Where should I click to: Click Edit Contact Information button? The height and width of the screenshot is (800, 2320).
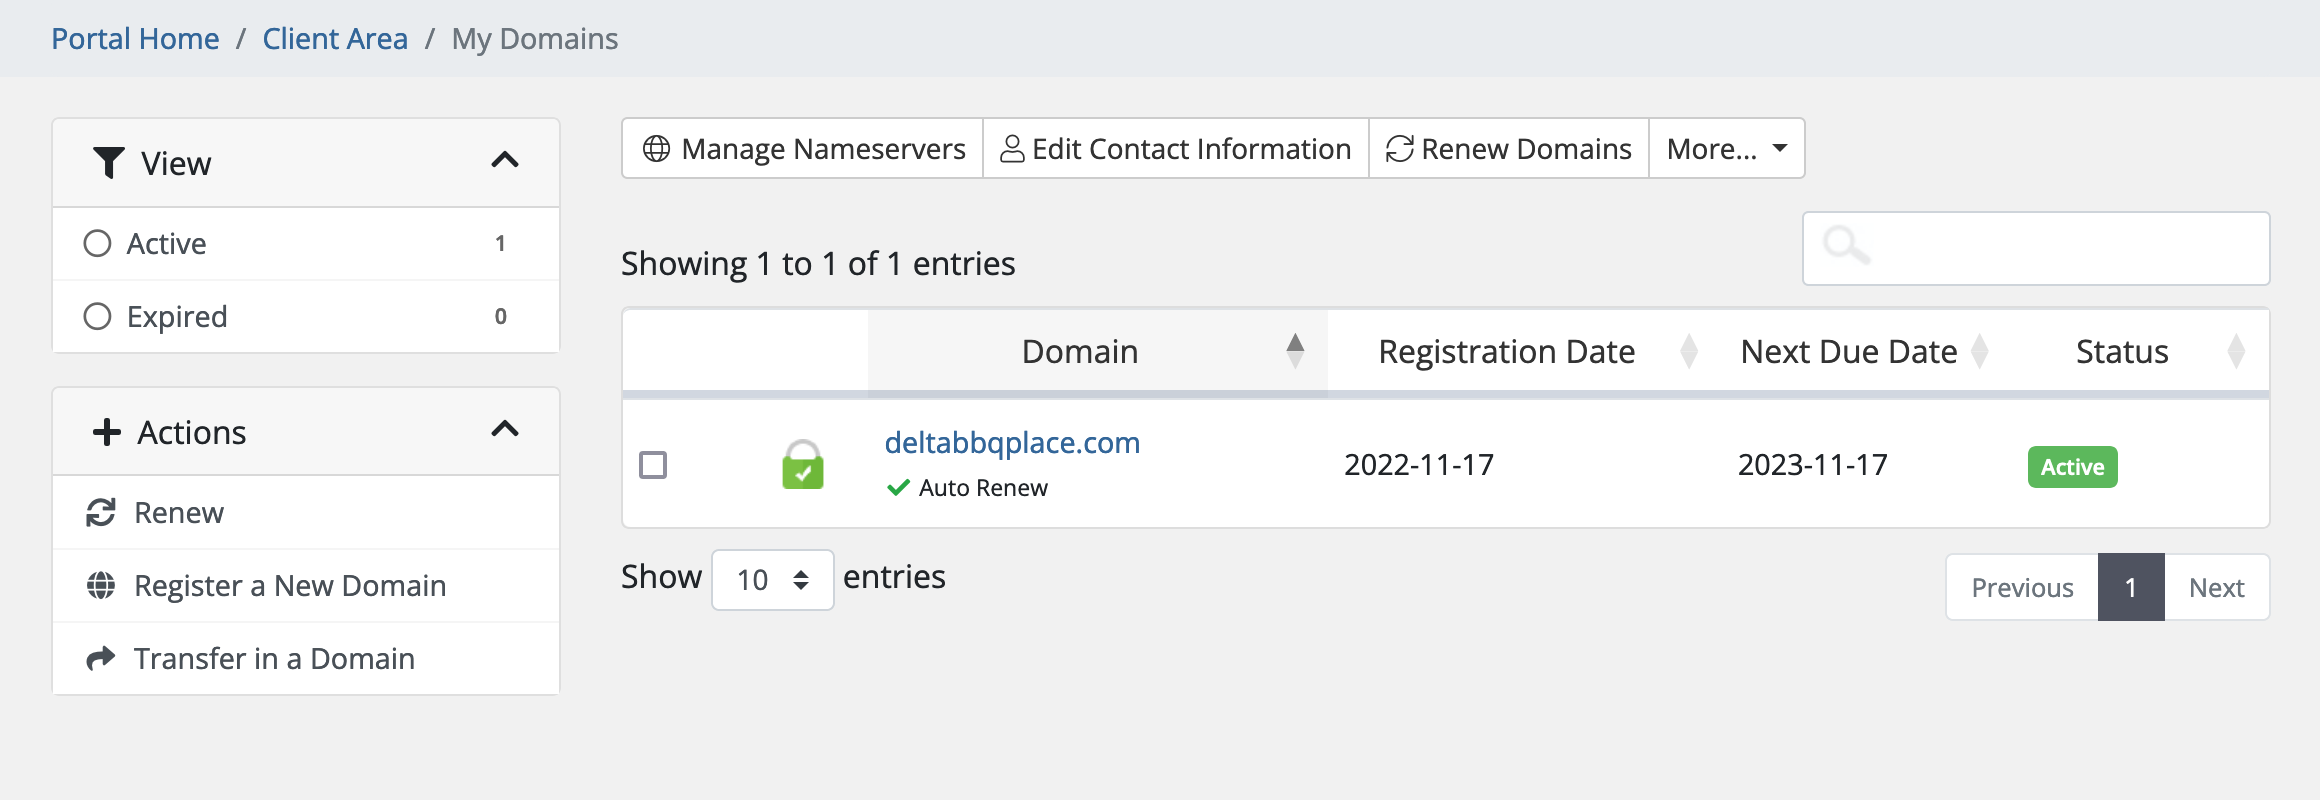point(1176,149)
